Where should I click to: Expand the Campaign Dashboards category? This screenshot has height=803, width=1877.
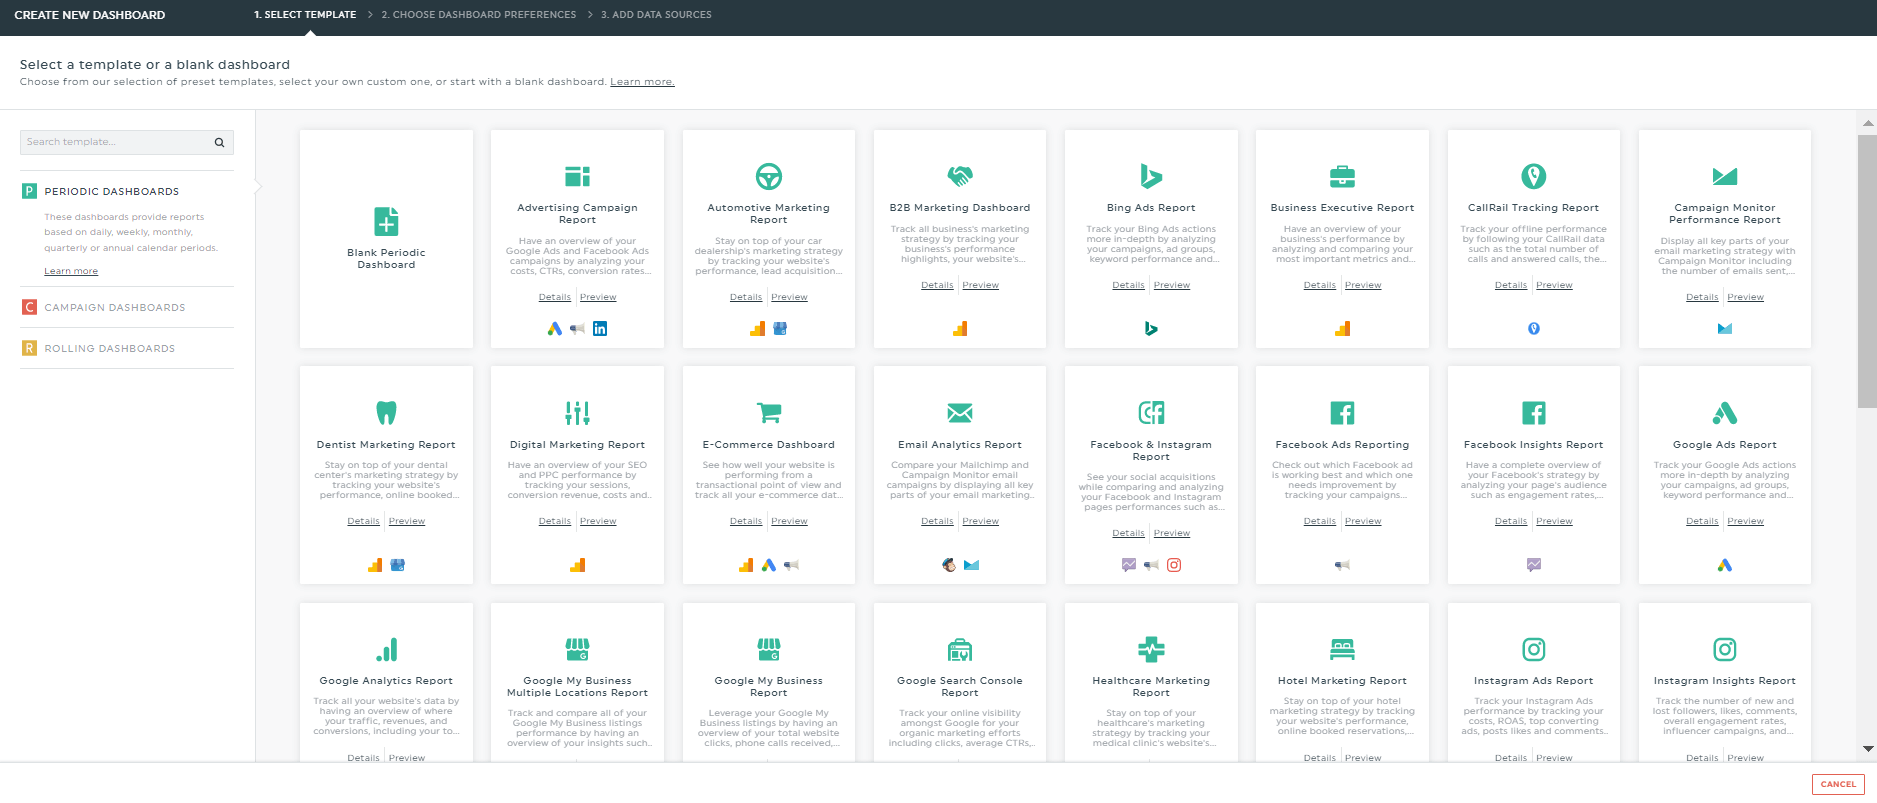[114, 307]
